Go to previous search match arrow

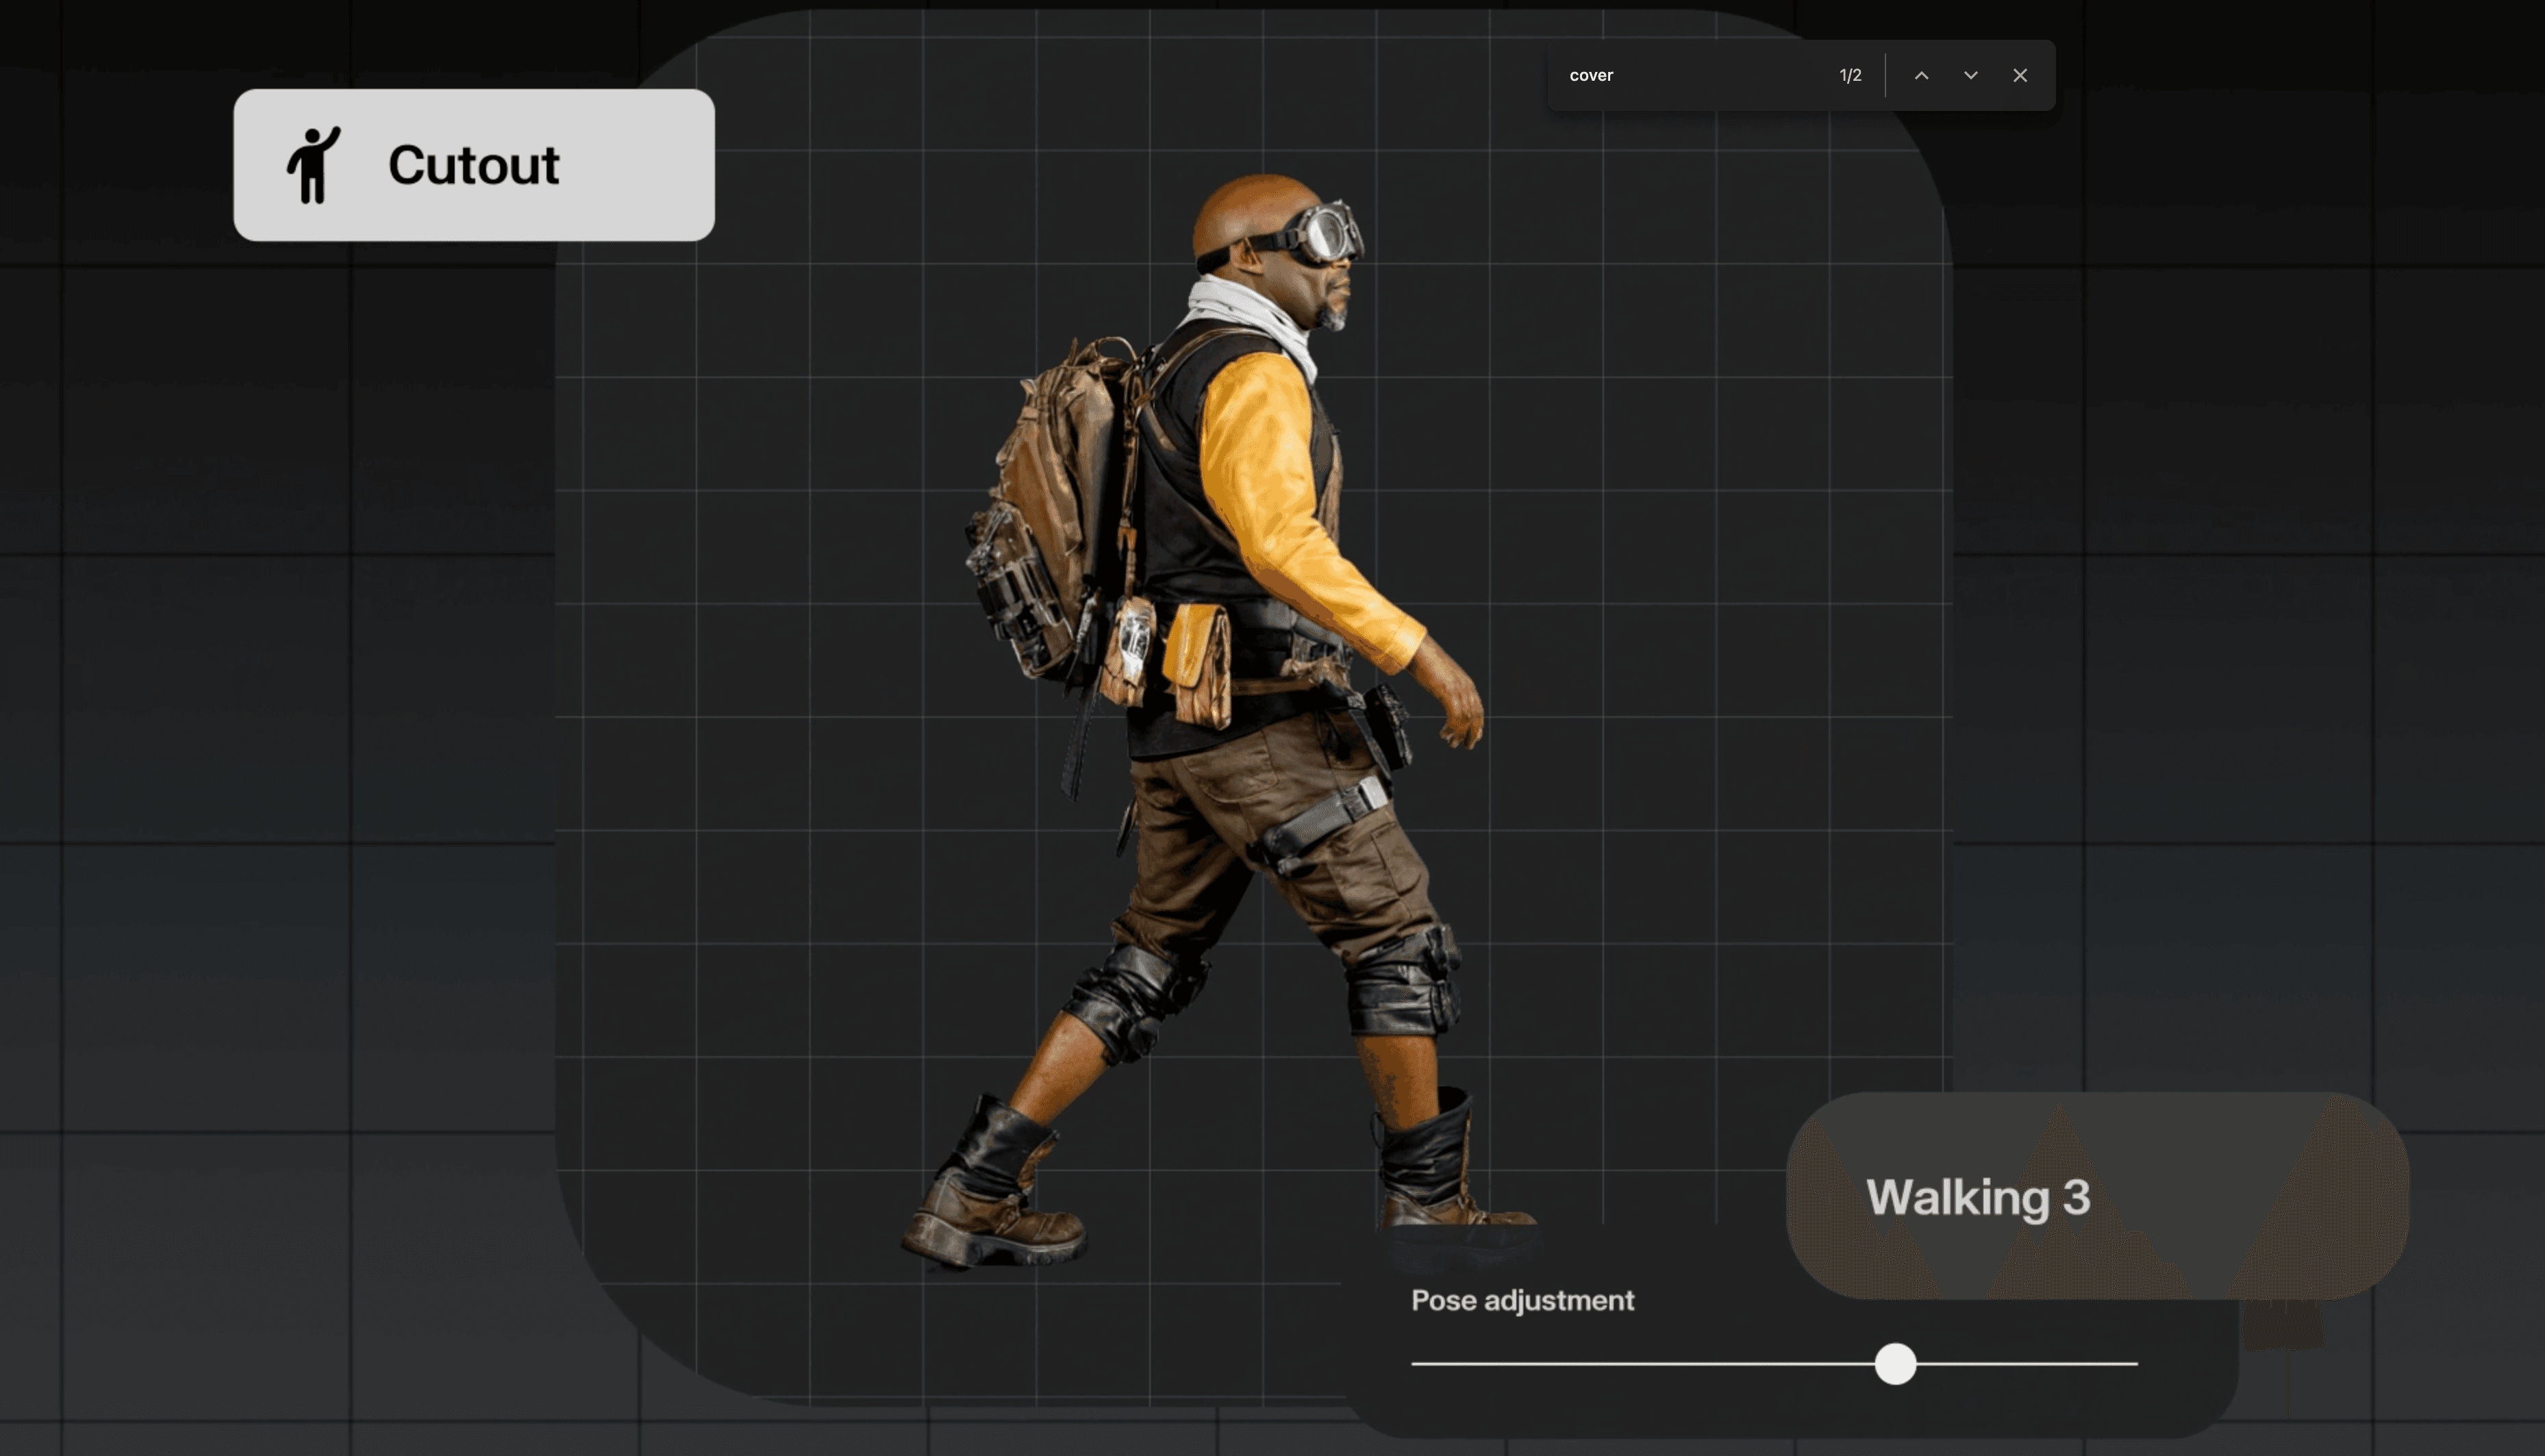1921,76
